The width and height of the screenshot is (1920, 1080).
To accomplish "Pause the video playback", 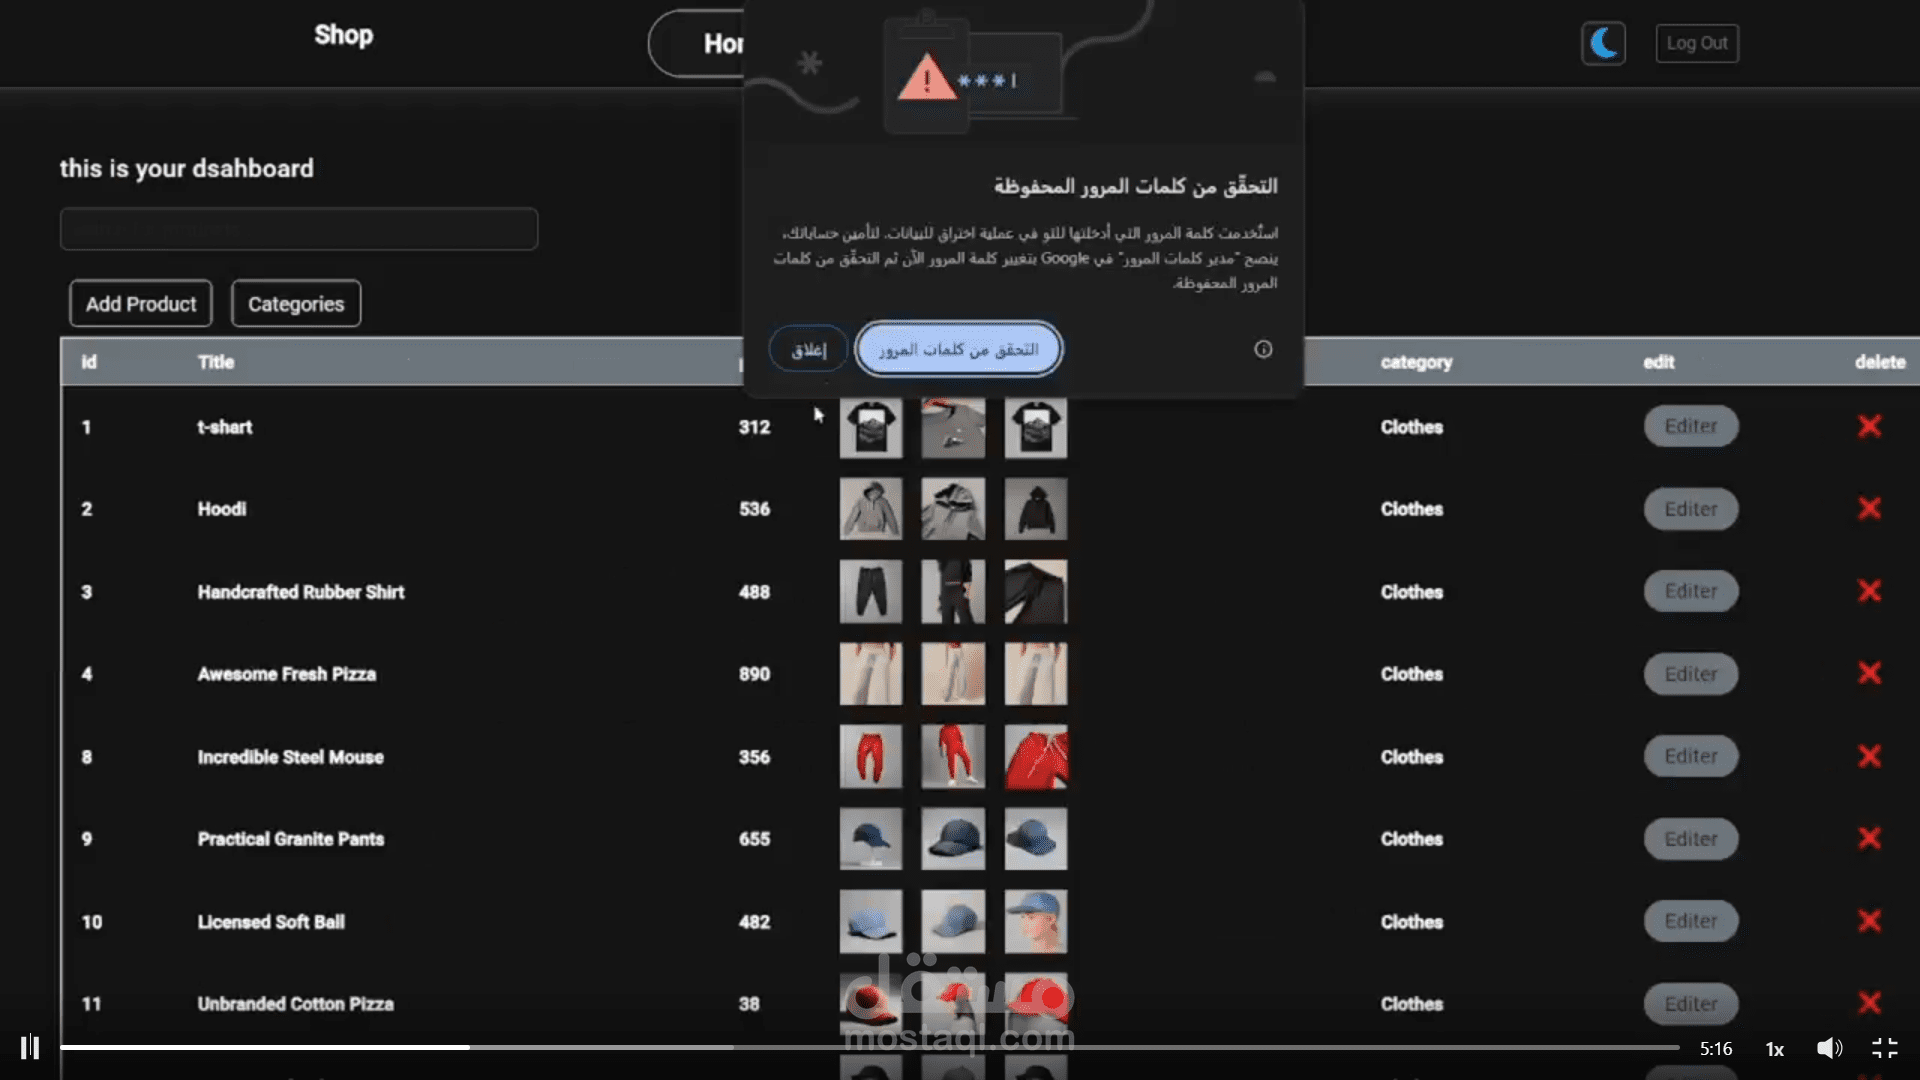I will (x=30, y=1047).
